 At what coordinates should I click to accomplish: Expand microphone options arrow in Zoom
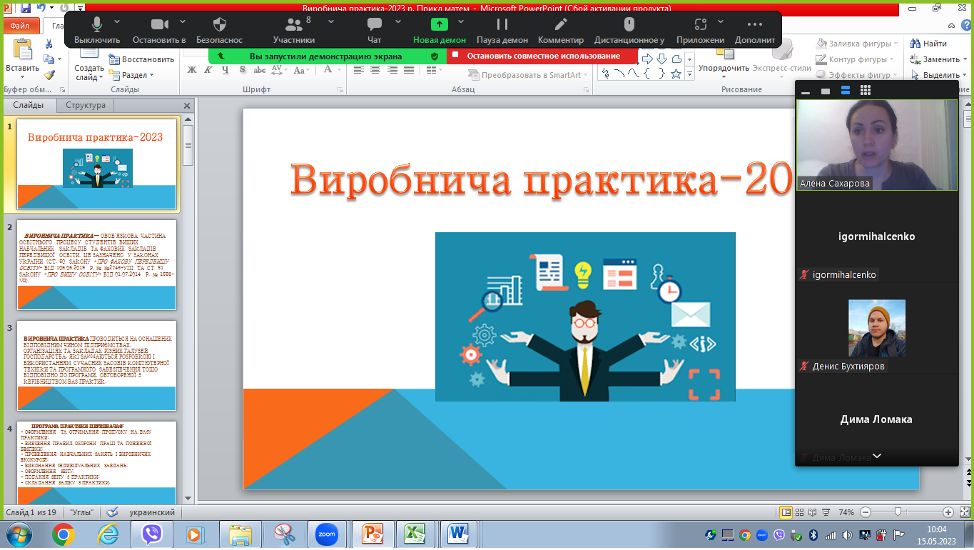[x=119, y=21]
